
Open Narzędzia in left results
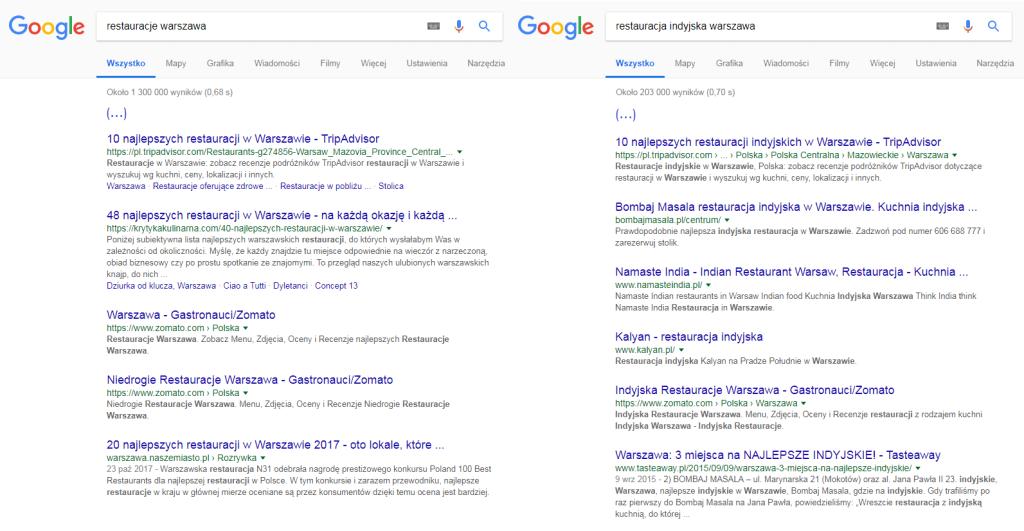pos(486,63)
